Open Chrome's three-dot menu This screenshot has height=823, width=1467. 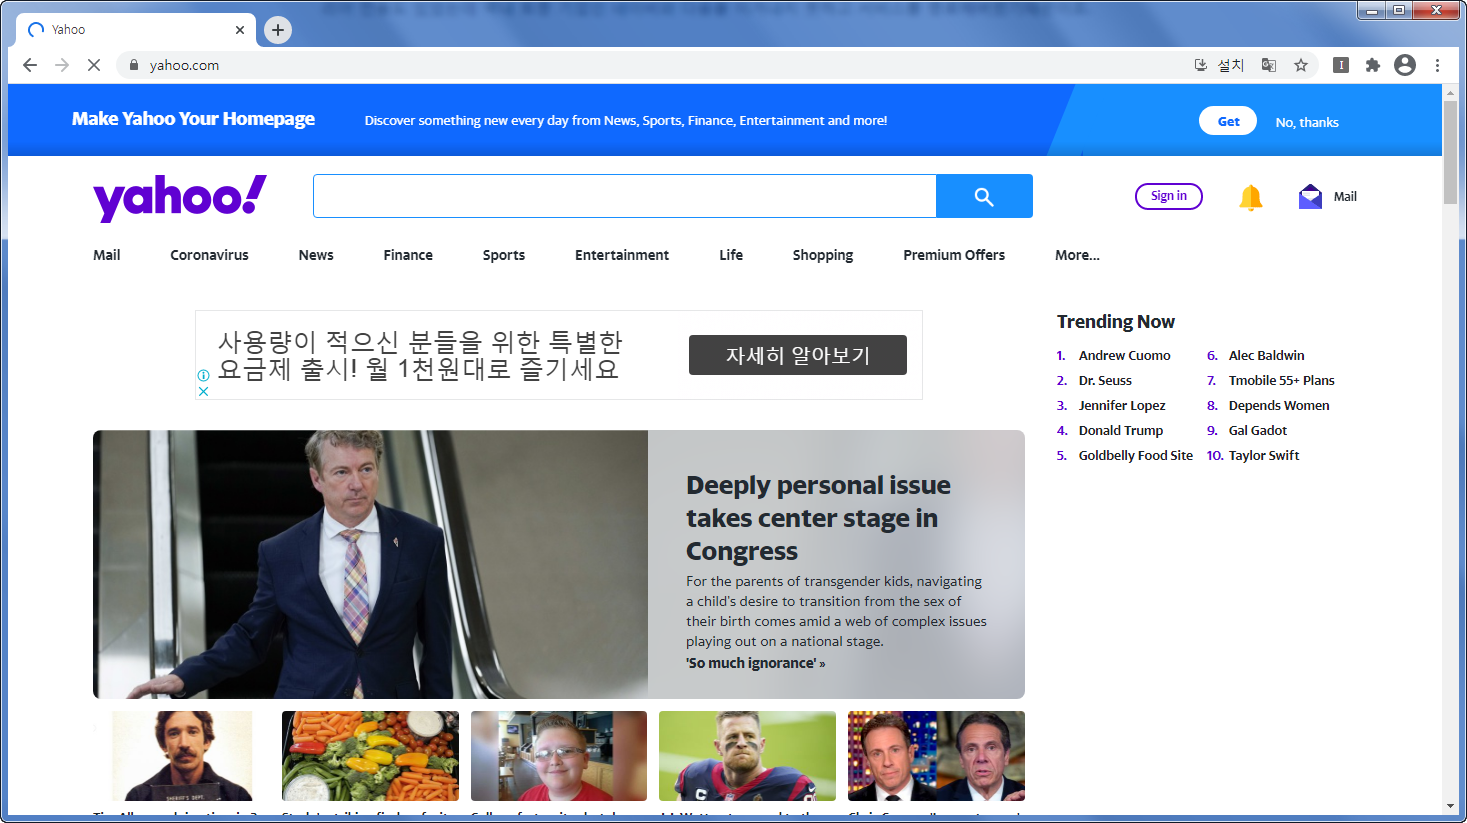1437,65
